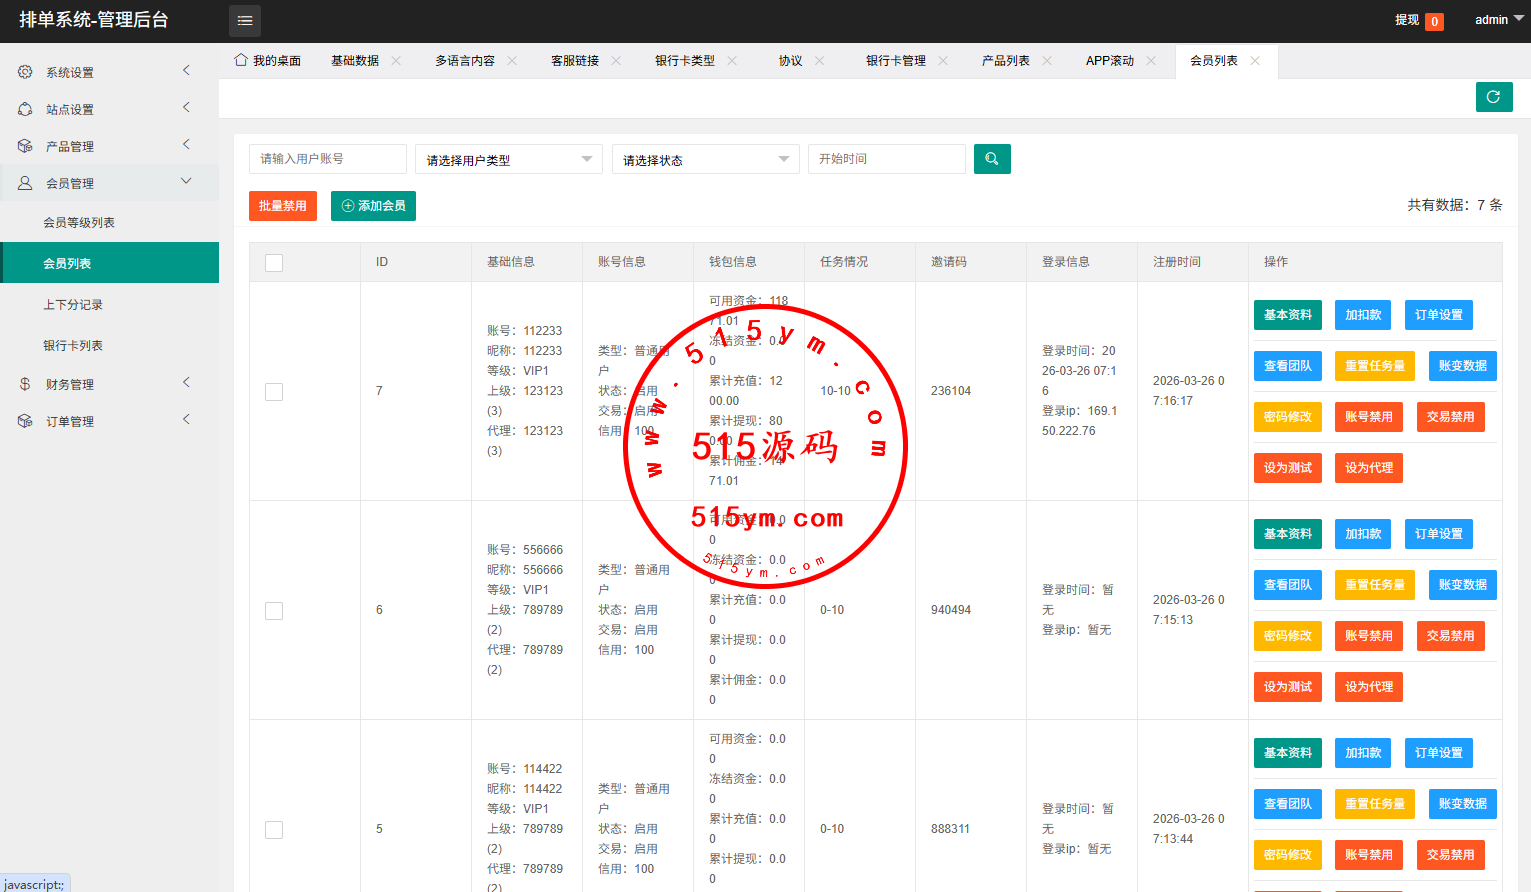Click the magnifier search icon button
Screen dimensions: 1531x892
[992, 159]
